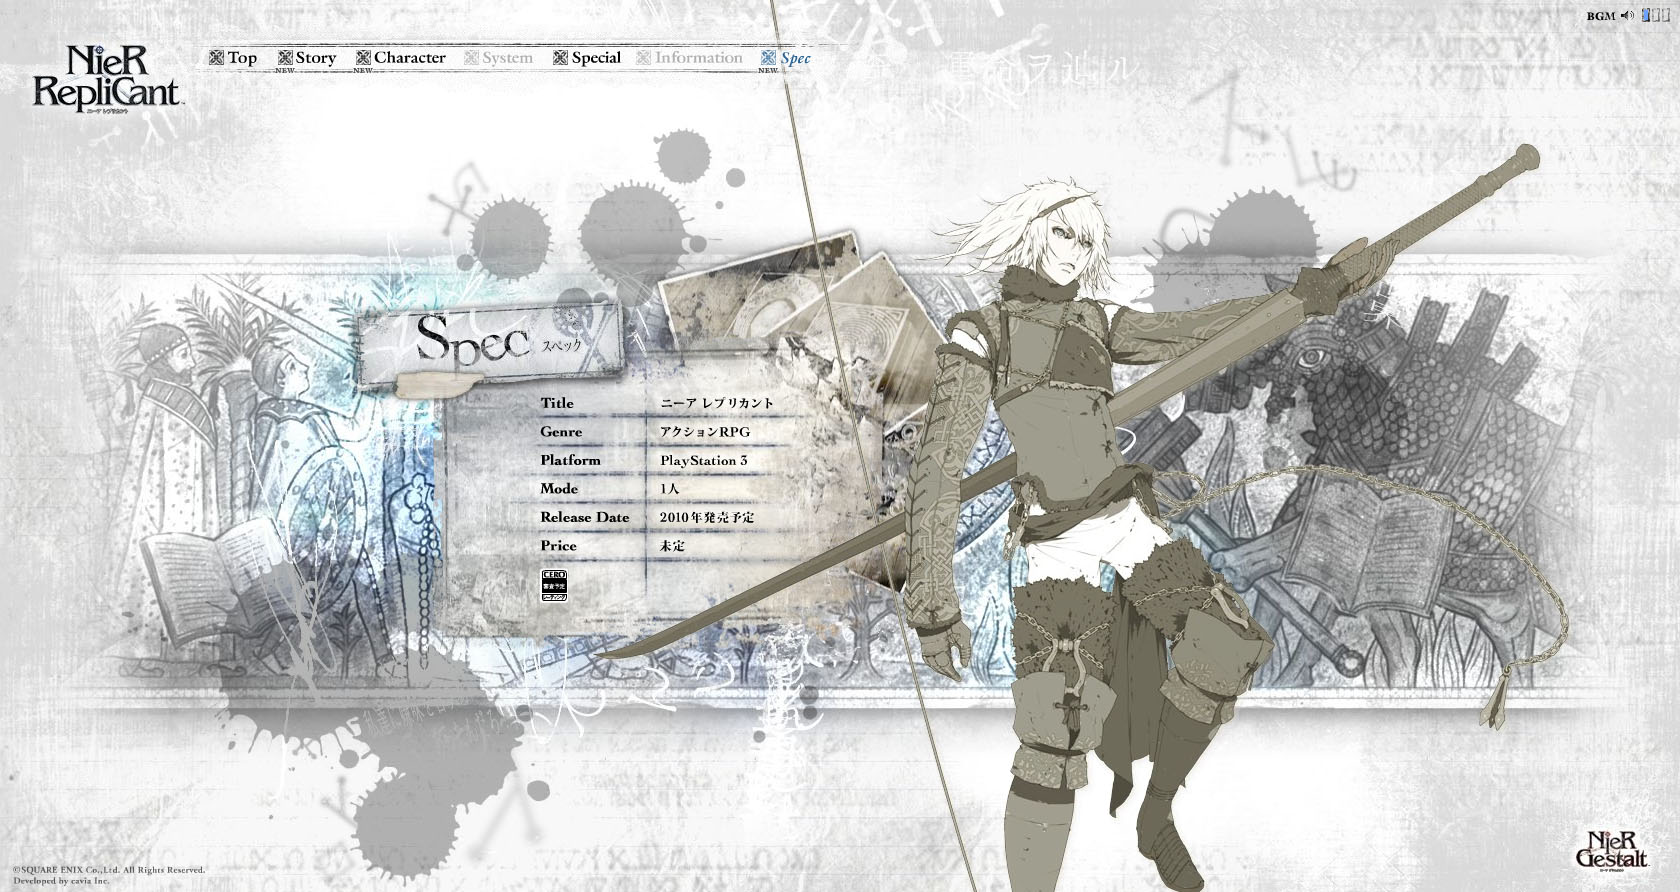1680x892 pixels.
Task: Go to the Character page
Action: [401, 58]
